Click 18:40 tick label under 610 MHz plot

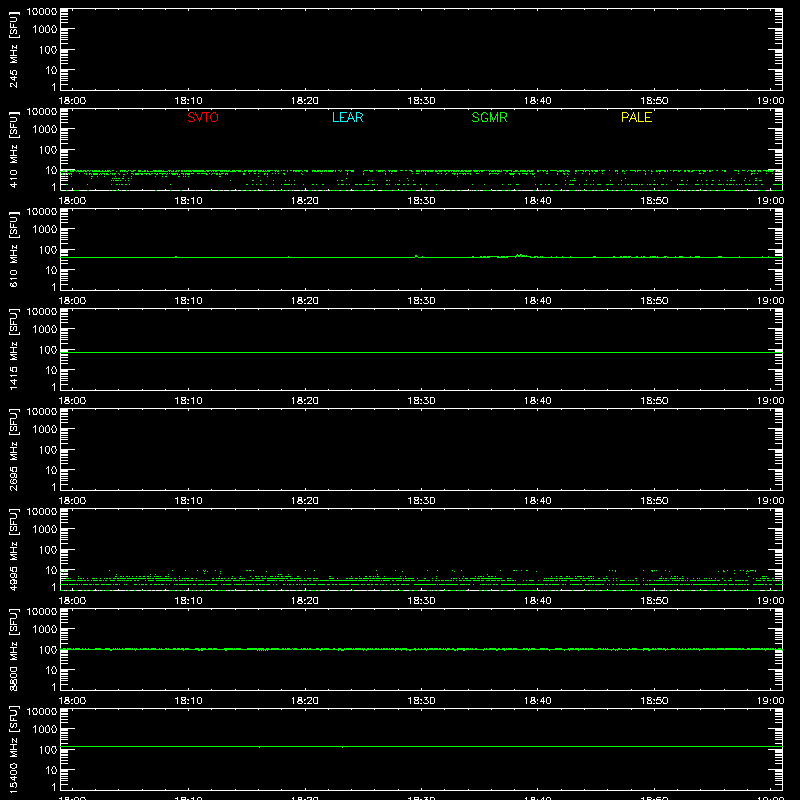[538, 301]
